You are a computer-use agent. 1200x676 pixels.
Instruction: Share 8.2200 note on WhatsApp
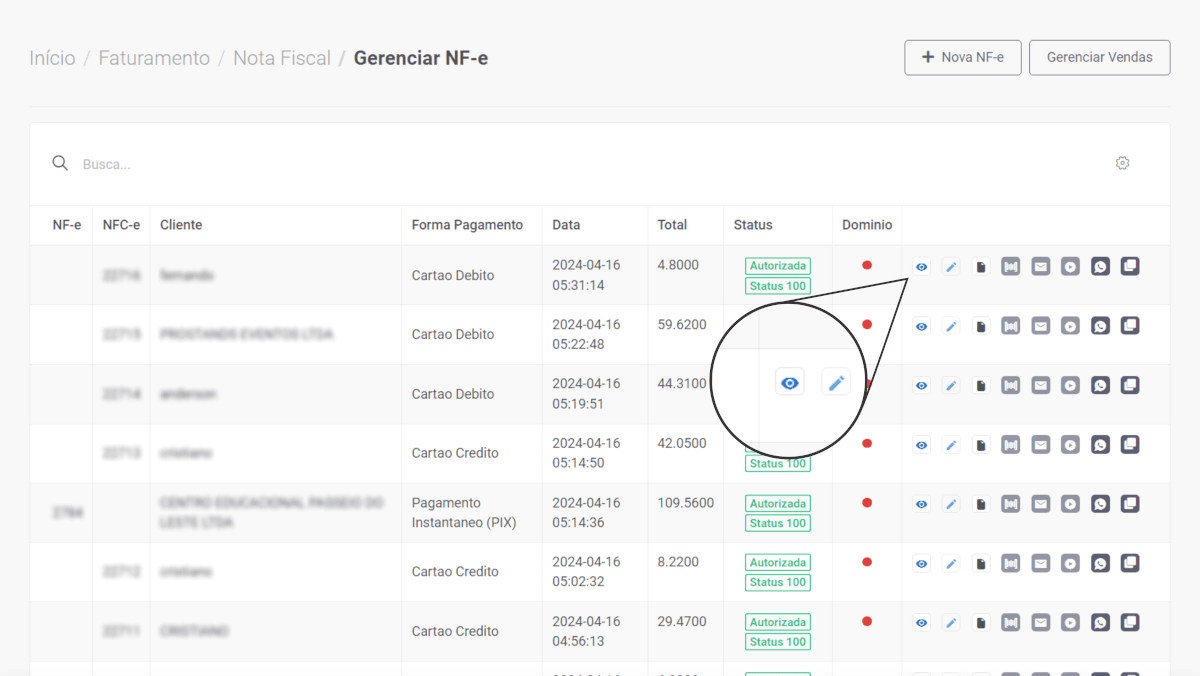point(1100,564)
